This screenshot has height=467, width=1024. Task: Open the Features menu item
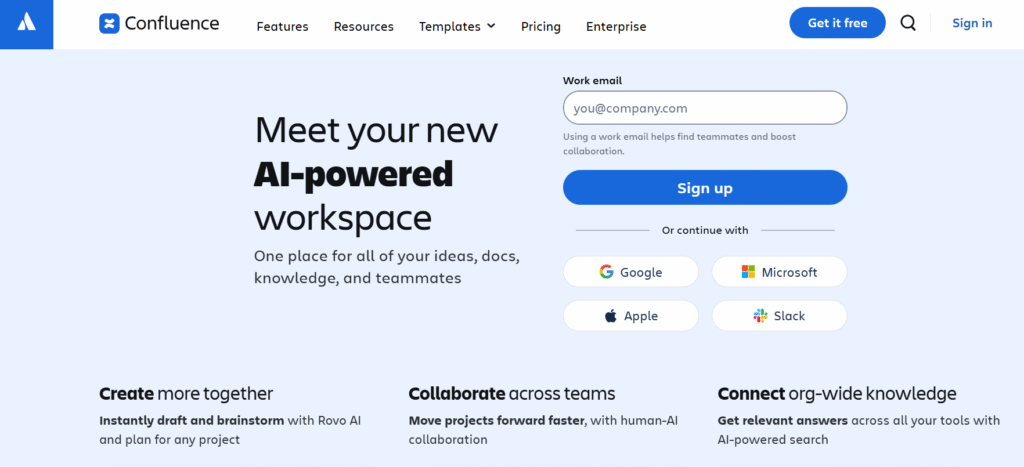[282, 27]
